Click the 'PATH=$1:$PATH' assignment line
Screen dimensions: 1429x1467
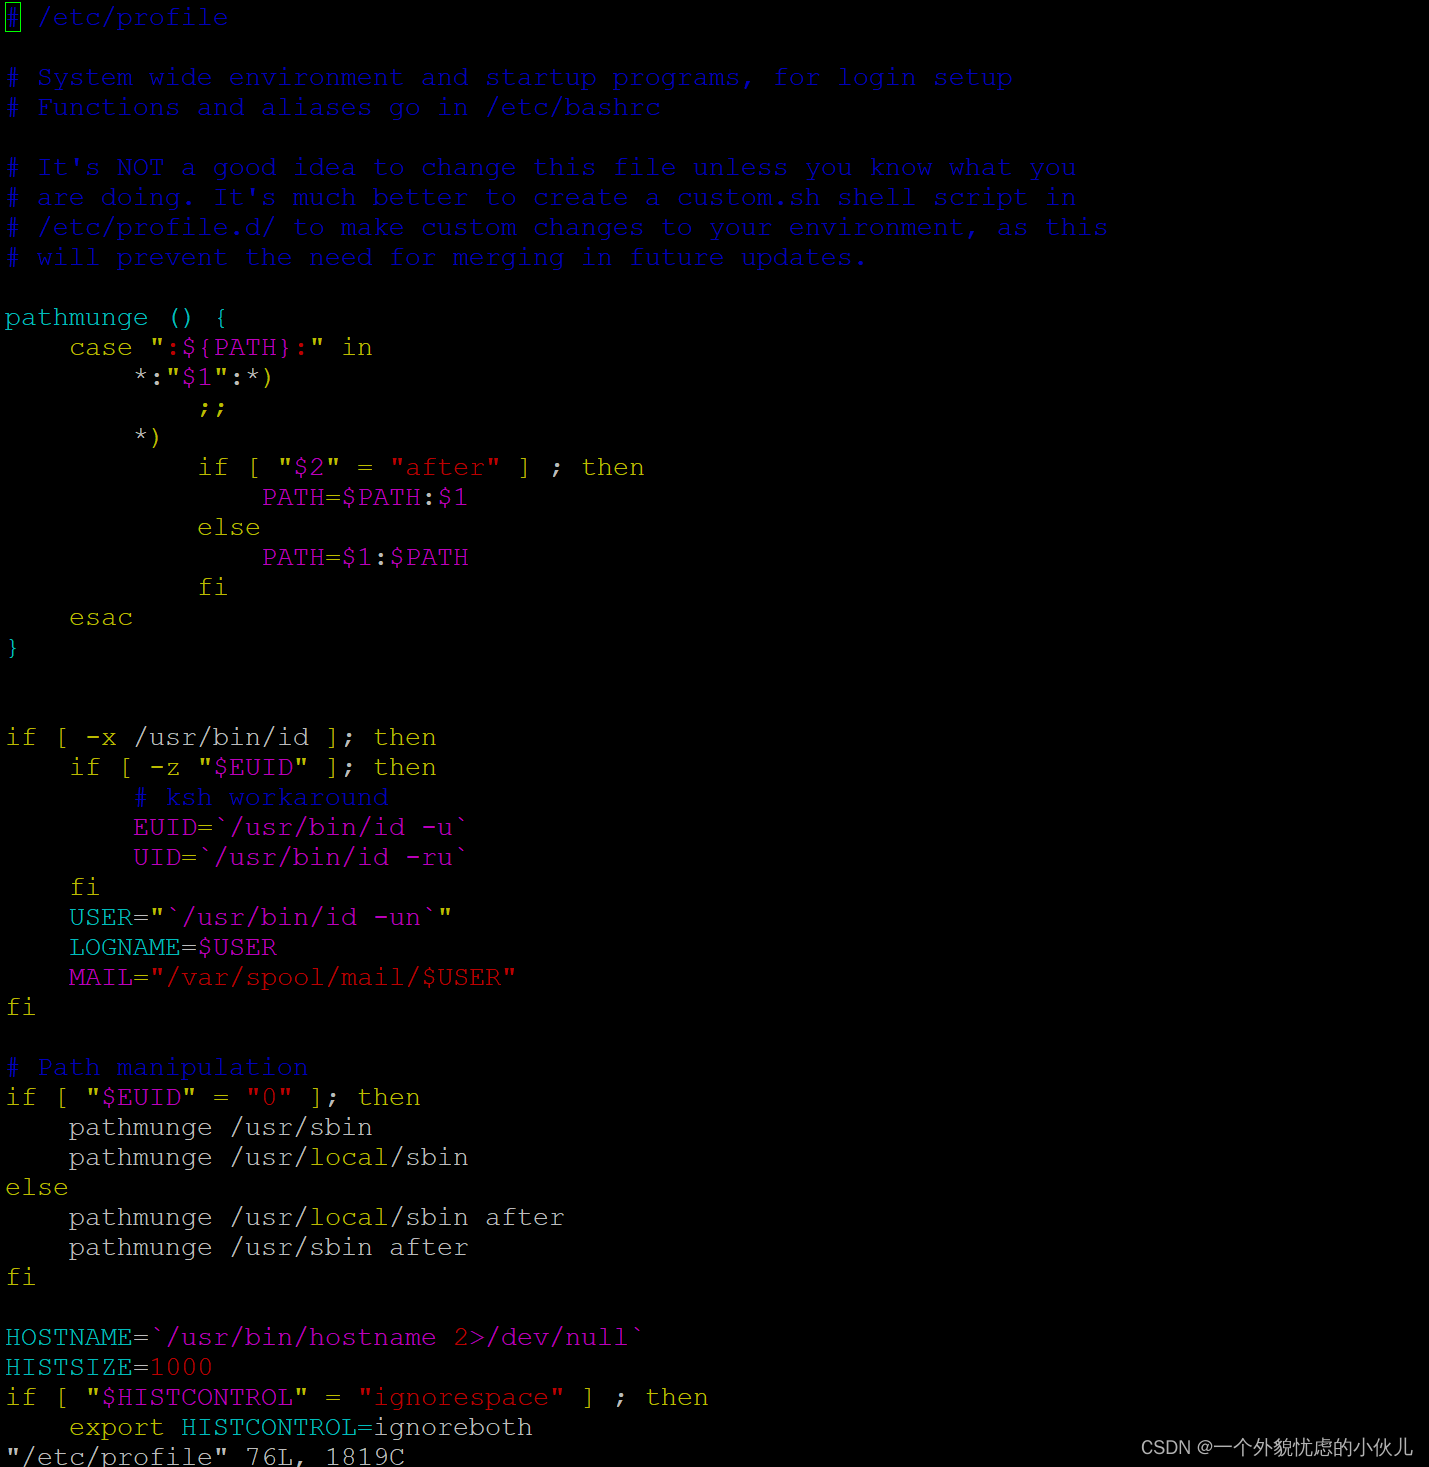pos(365,558)
